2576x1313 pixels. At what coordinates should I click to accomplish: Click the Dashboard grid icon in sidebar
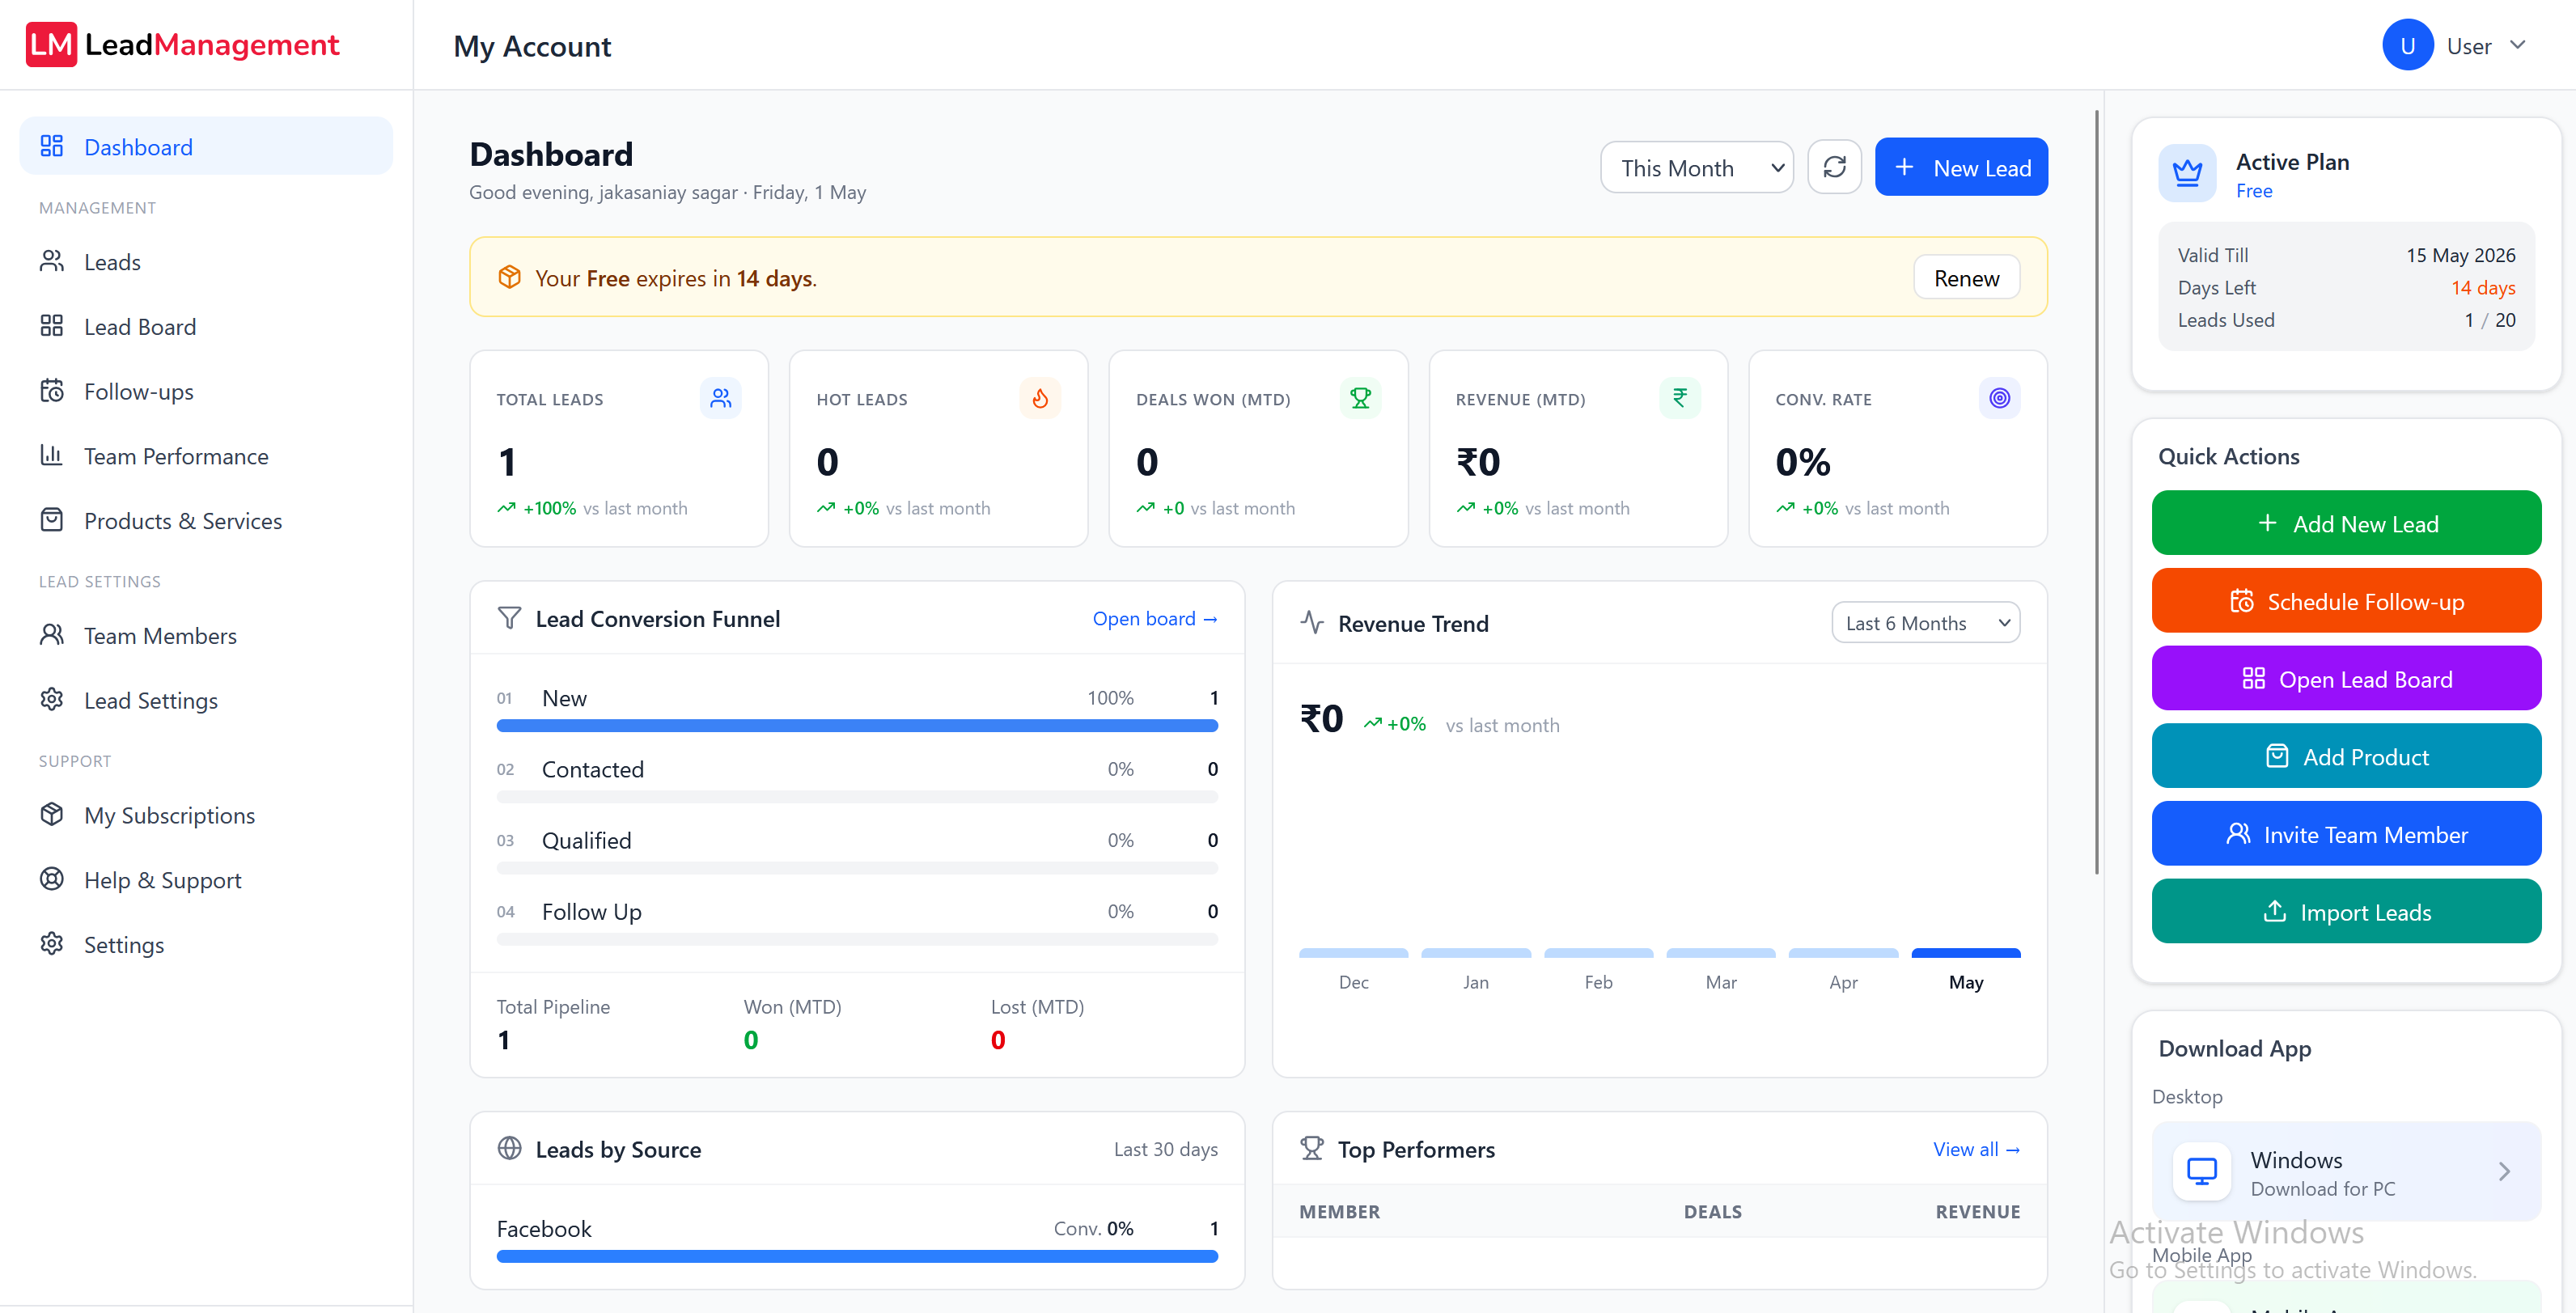pos(52,146)
